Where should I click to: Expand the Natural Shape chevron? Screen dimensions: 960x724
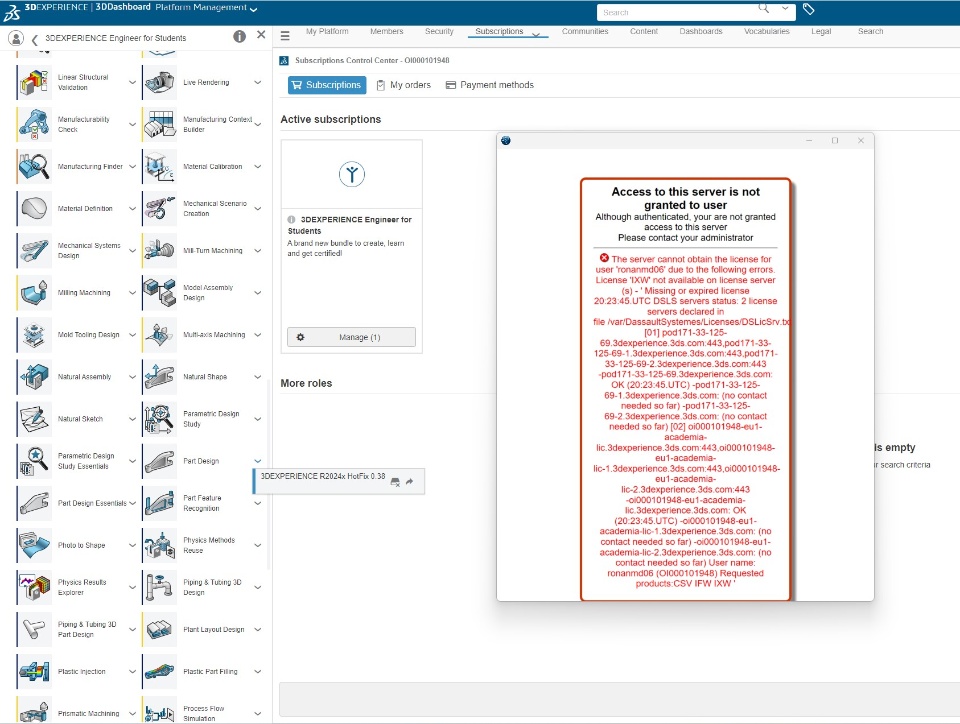pyautogui.click(x=258, y=377)
